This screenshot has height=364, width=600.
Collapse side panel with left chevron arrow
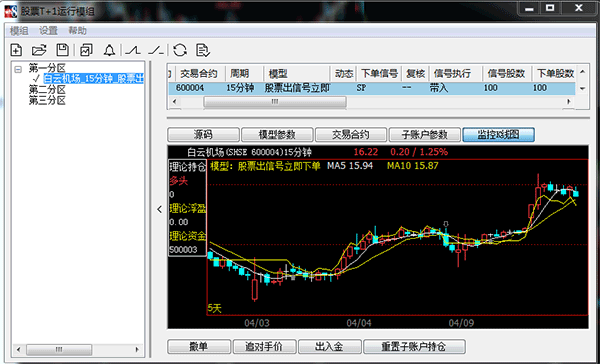(x=160, y=209)
